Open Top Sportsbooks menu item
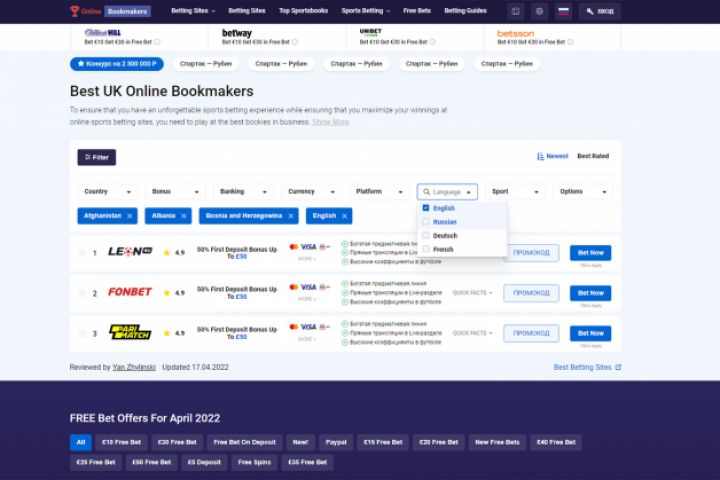 coord(304,11)
